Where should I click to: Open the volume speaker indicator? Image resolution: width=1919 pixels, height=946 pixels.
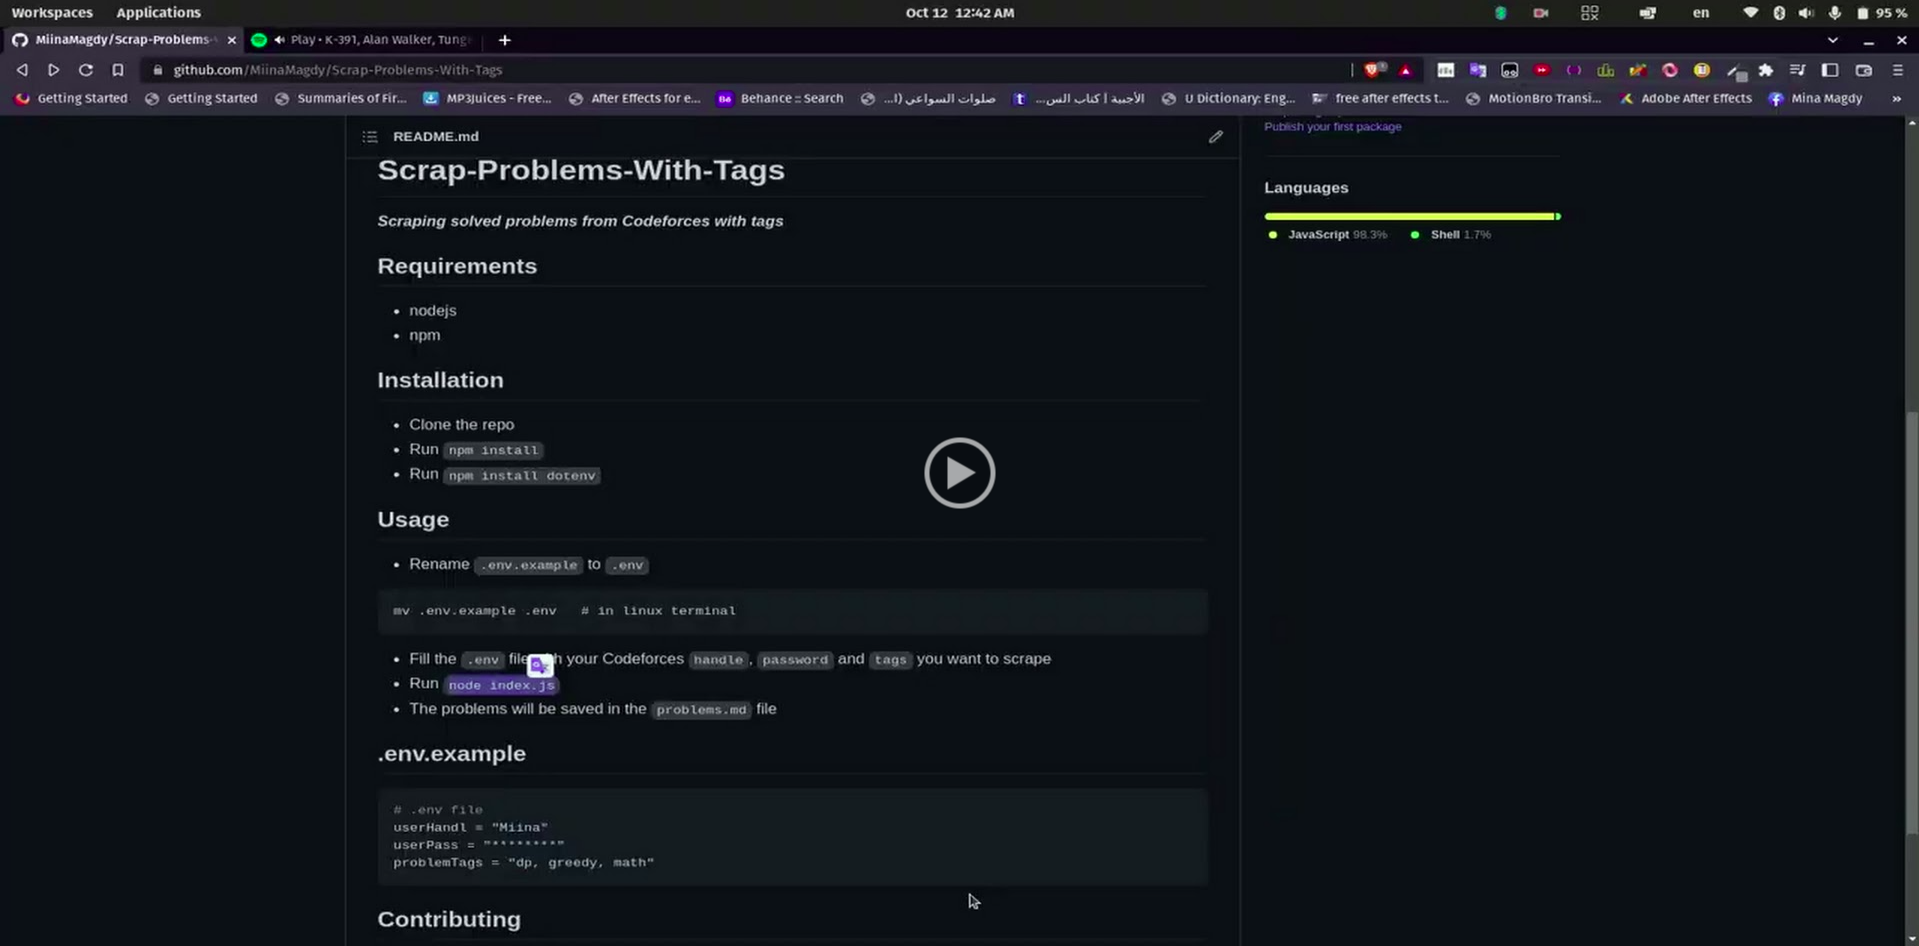pyautogui.click(x=1806, y=13)
